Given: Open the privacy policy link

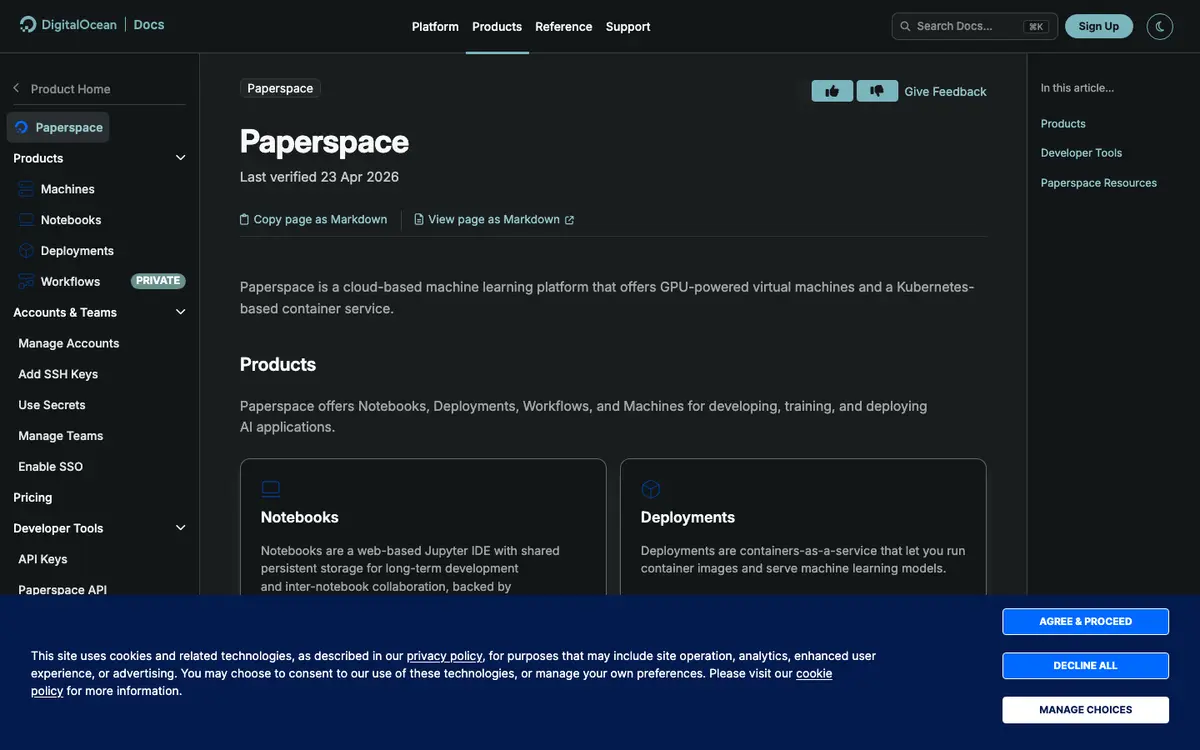Looking at the screenshot, I should 445,656.
